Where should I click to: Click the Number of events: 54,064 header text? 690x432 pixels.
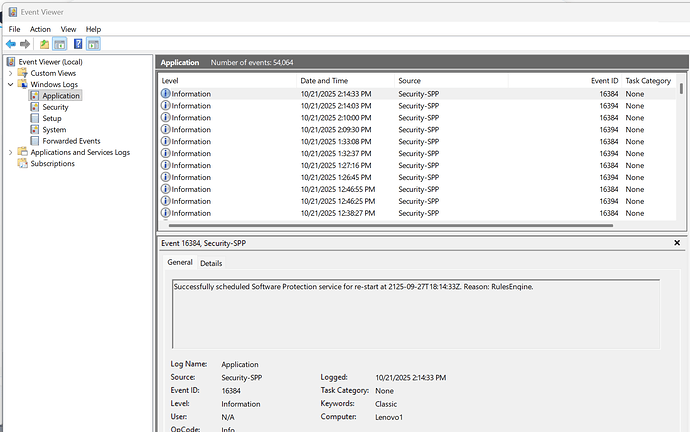coord(252,62)
